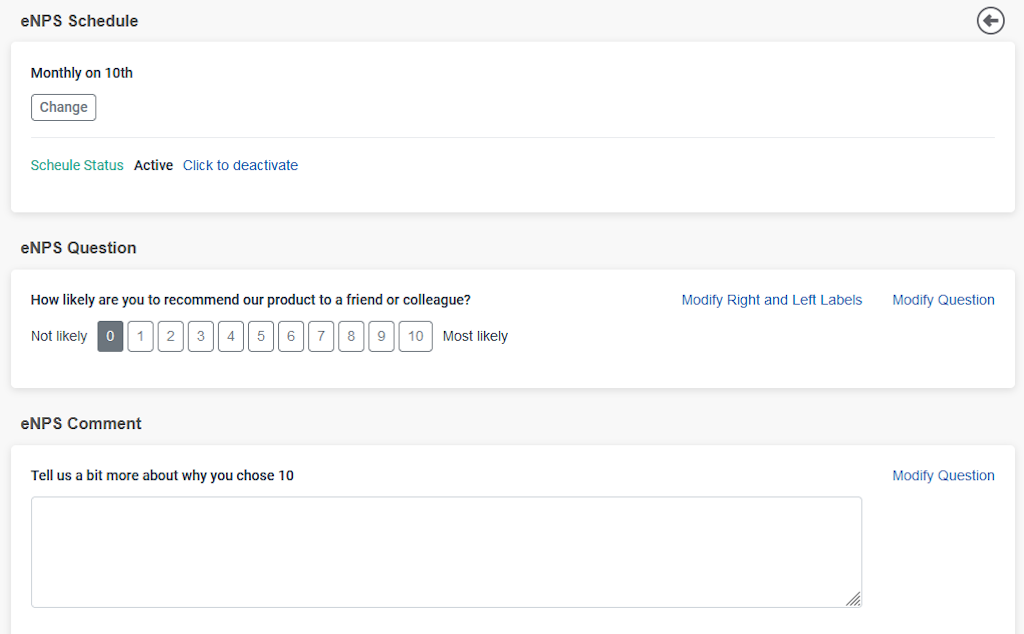Pick score 9 on rating scale
Image resolution: width=1024 pixels, height=634 pixels.
380,337
